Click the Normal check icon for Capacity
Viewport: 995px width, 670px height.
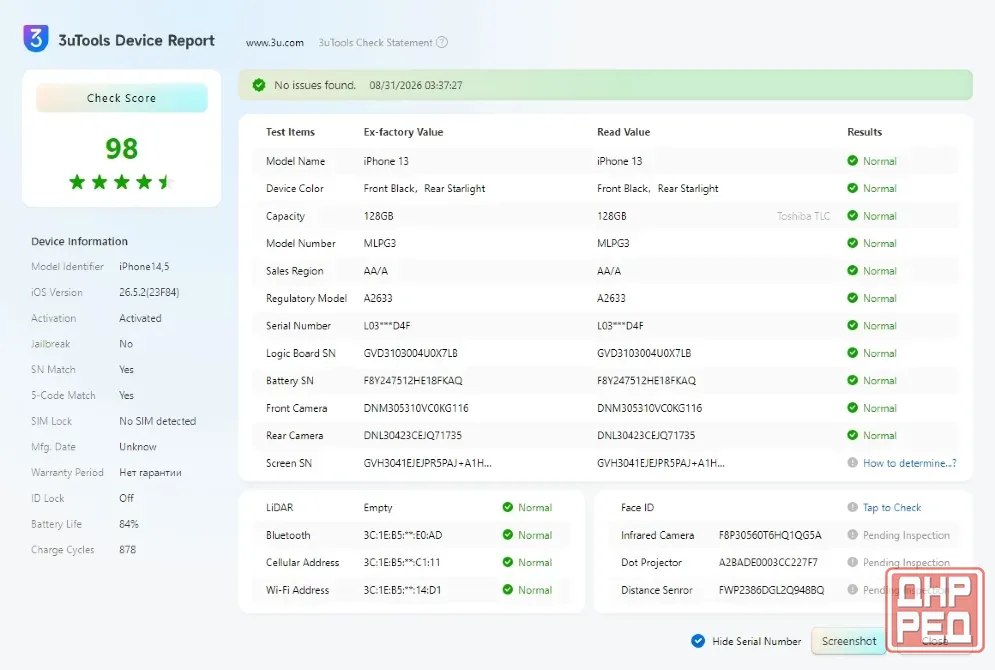point(852,216)
